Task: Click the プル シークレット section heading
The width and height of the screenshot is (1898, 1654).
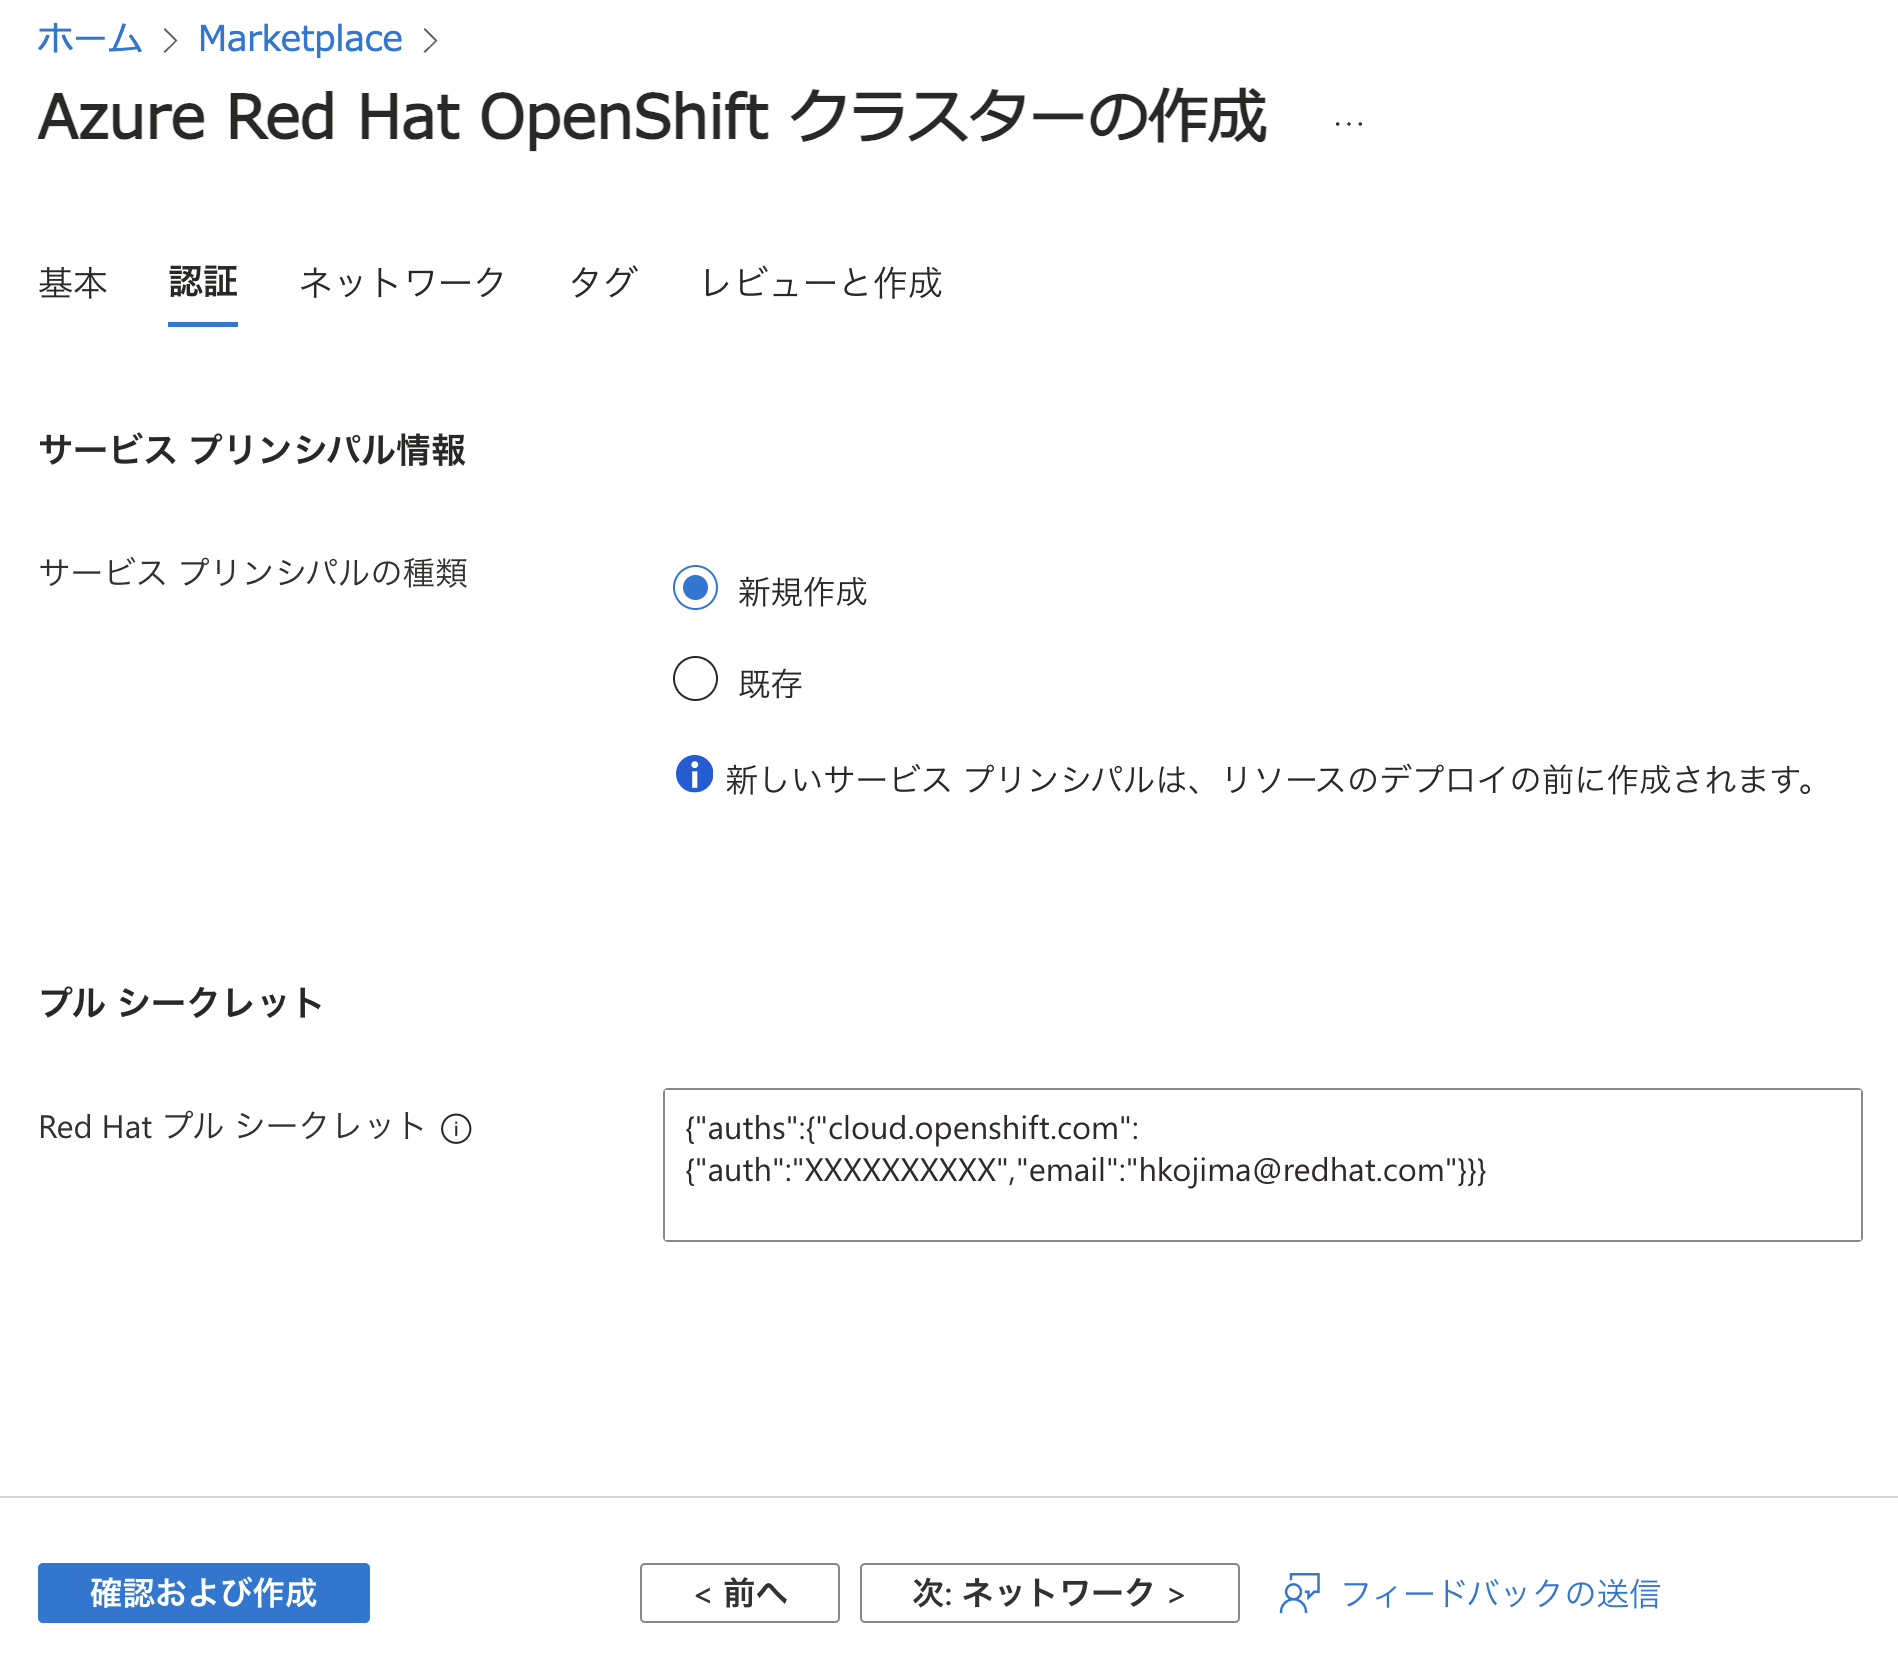Action: [x=181, y=1002]
